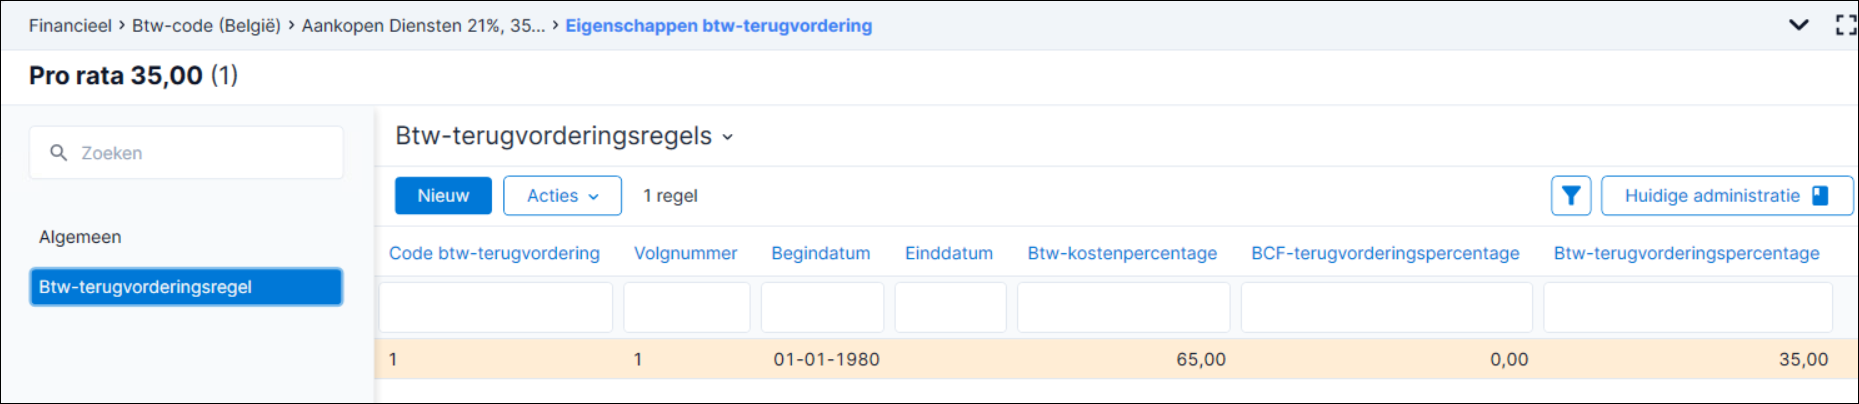Open the Acties dropdown menu

click(x=562, y=196)
